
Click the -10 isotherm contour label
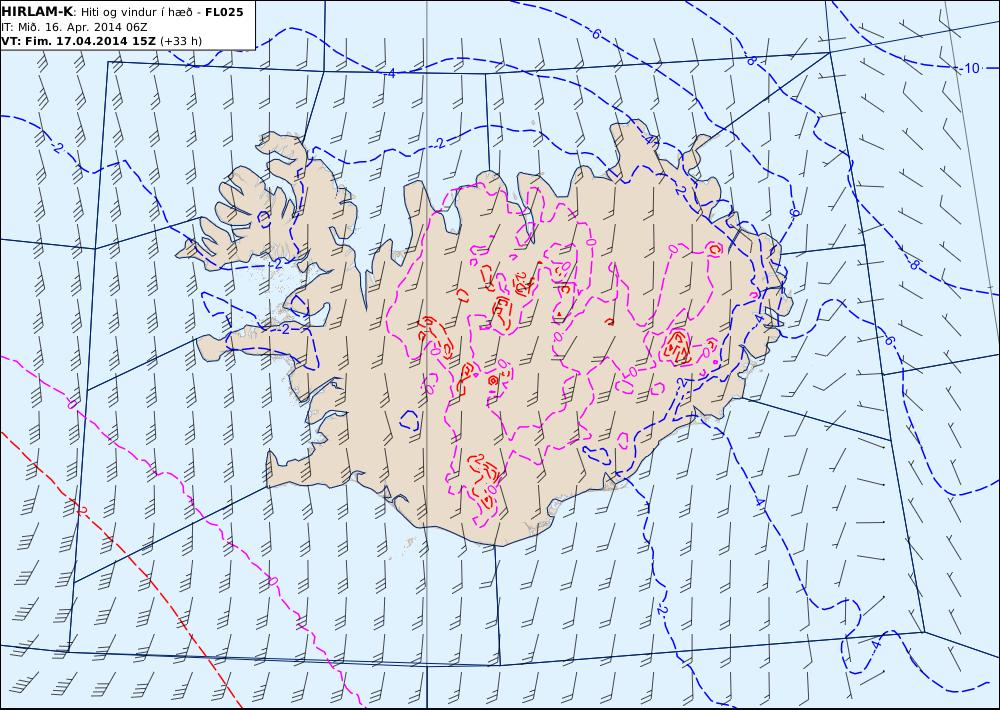click(x=970, y=68)
